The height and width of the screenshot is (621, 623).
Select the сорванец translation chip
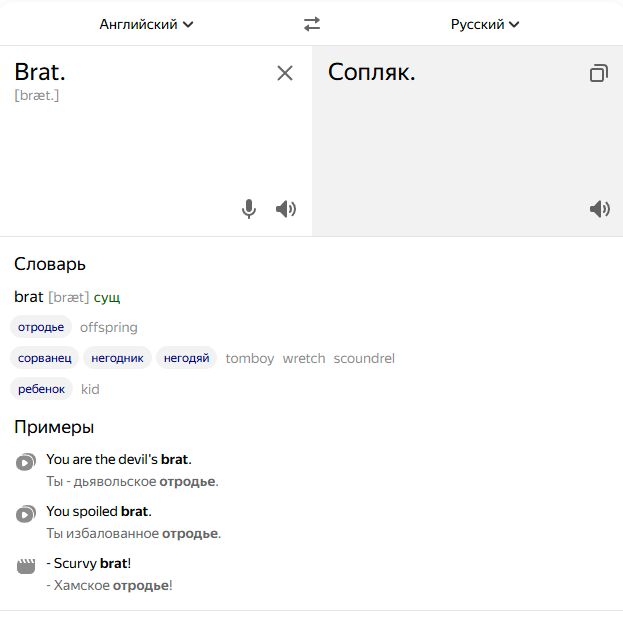pyautogui.click(x=44, y=358)
